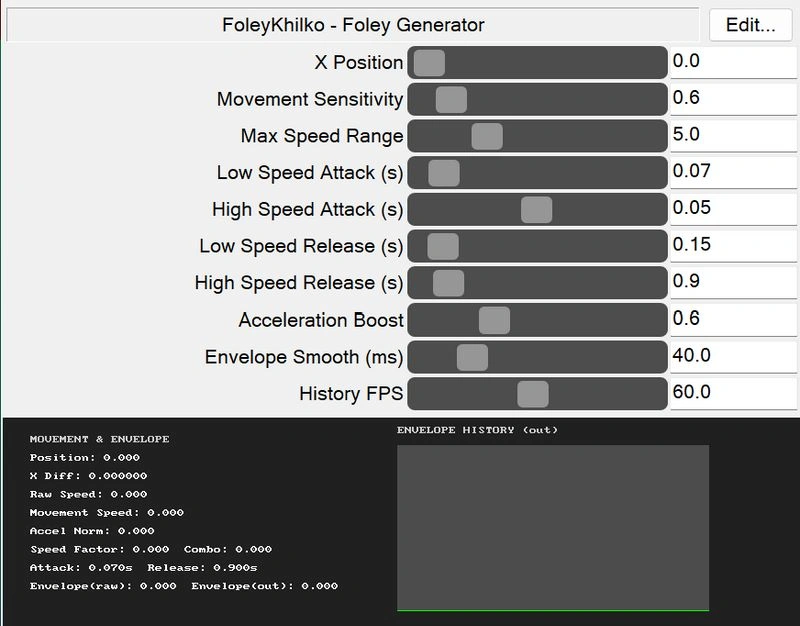Click the 'Movement Sensitivity' label
This screenshot has height=626, width=800.
point(310,99)
